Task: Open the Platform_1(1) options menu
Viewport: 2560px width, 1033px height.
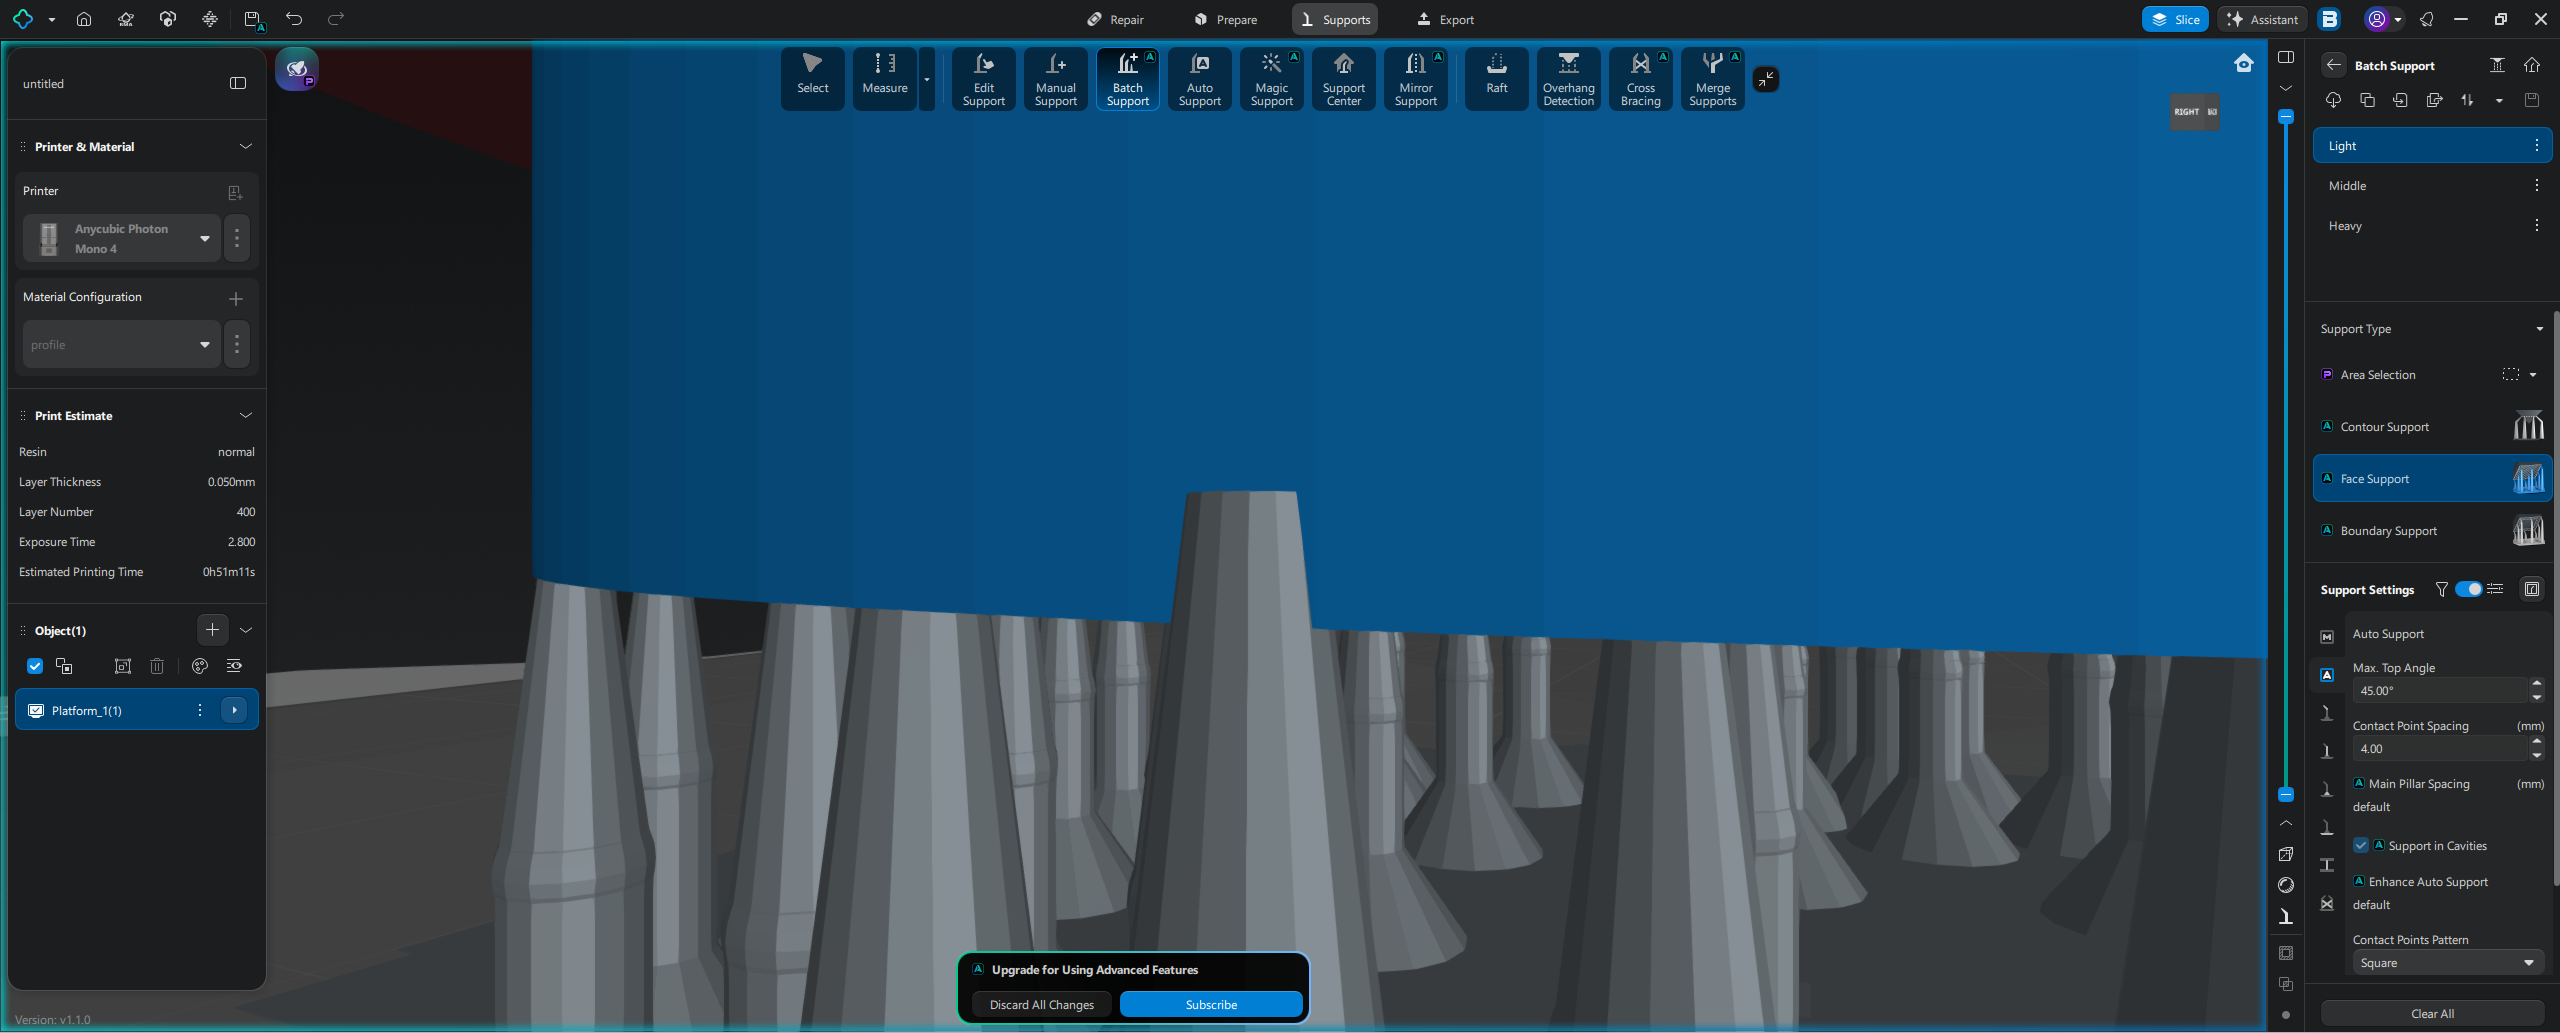Action: (x=200, y=710)
